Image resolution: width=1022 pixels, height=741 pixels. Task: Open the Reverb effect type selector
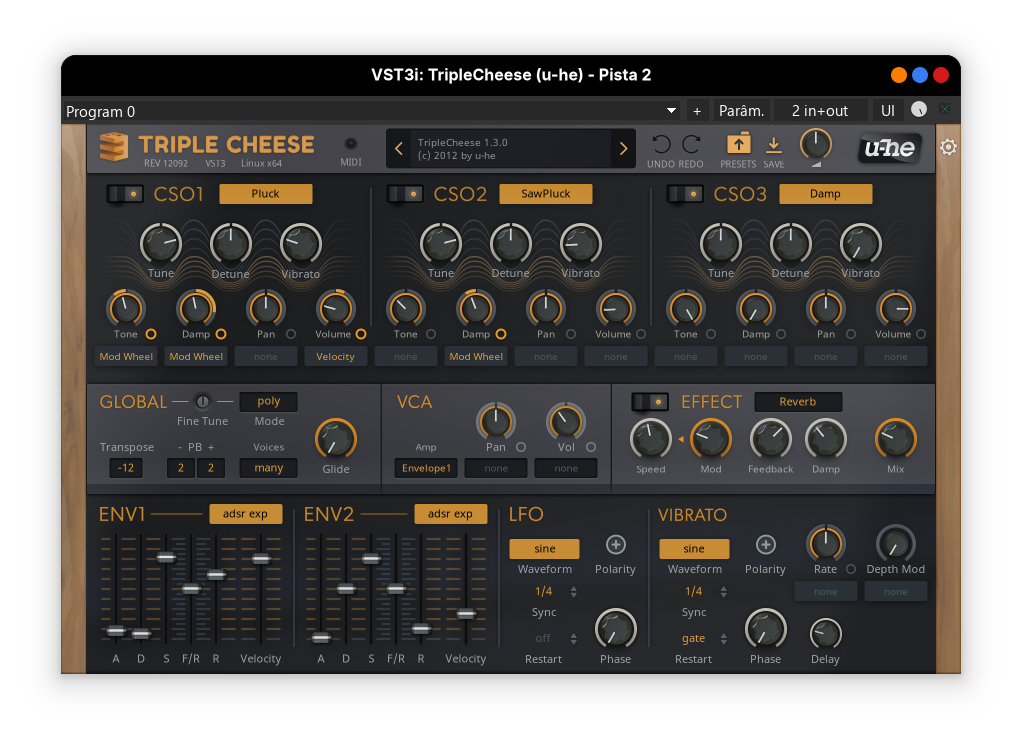coord(797,402)
